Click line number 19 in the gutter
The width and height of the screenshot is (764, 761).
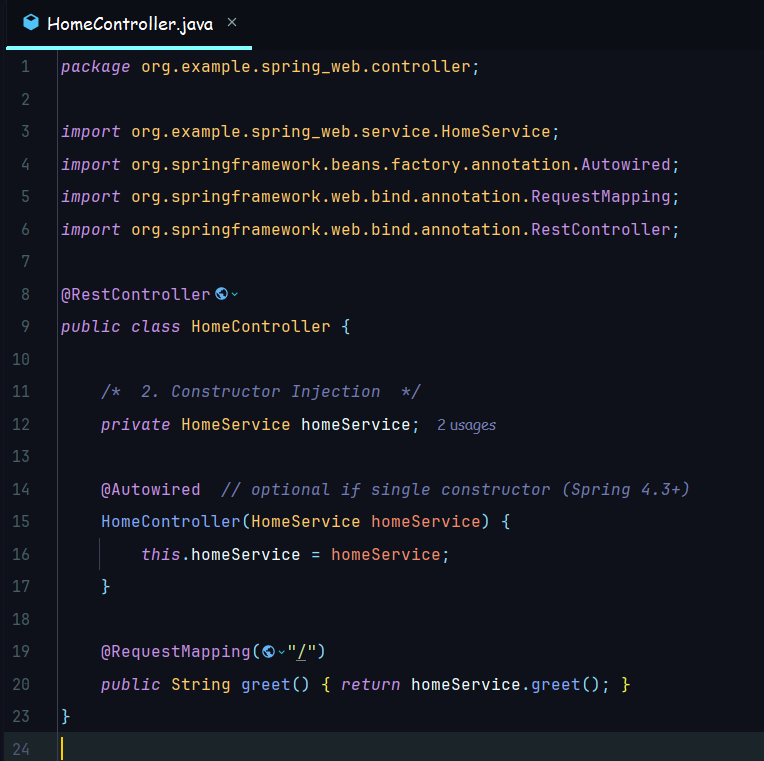point(21,651)
